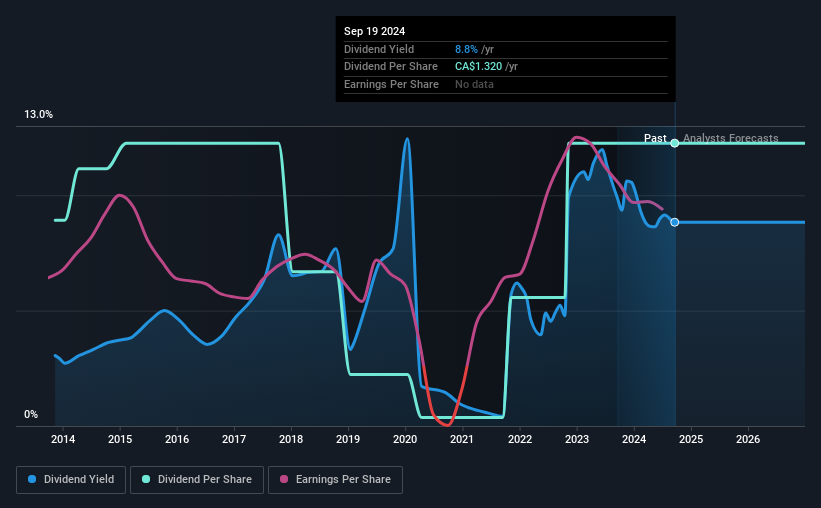Click the CA$1.320 dividend per share value
The height and width of the screenshot is (508, 821).
479,67
